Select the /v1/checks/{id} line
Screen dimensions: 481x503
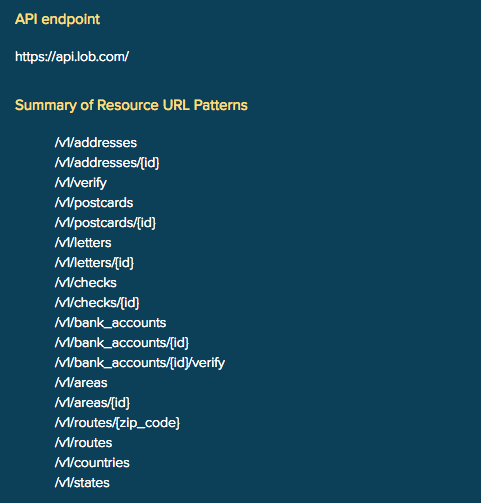tap(97, 303)
